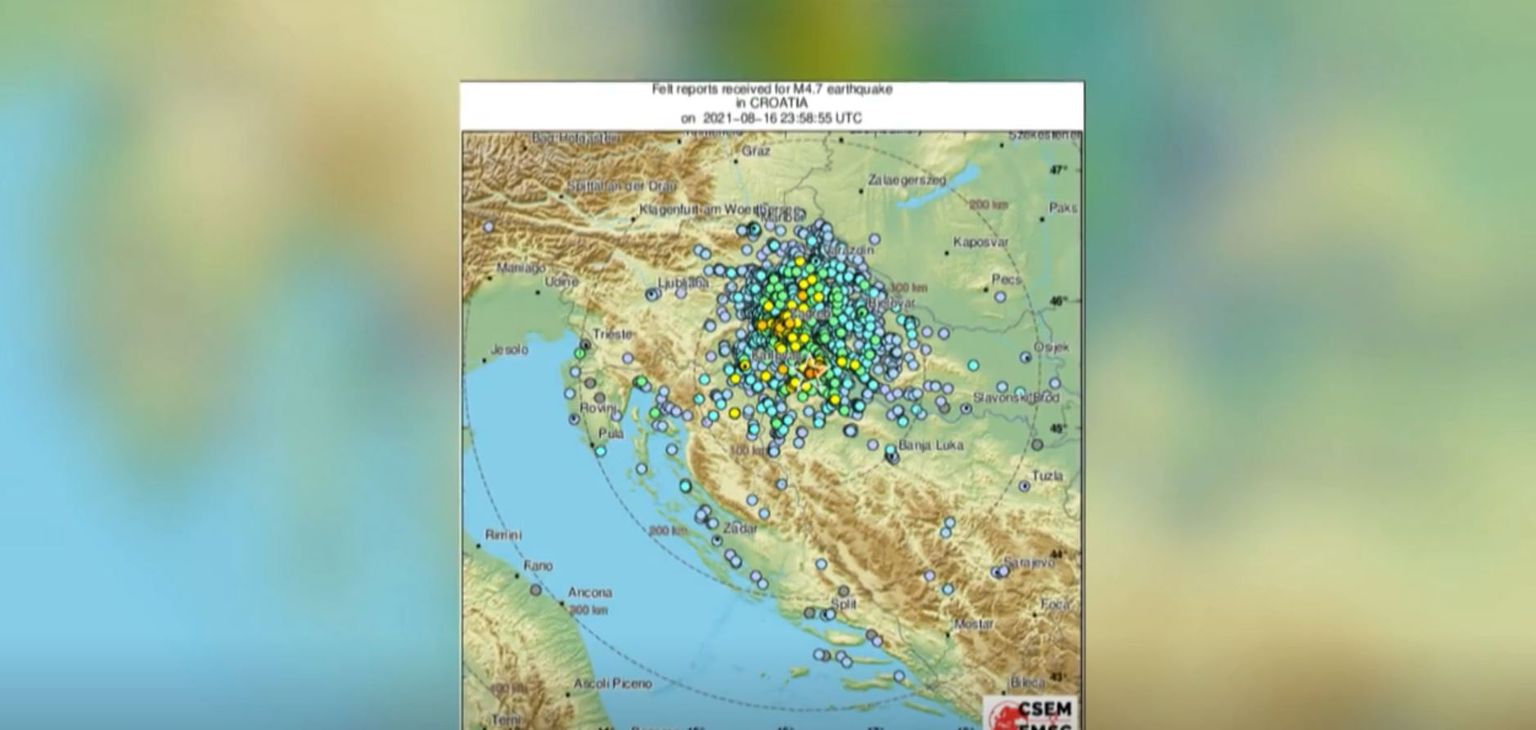Click the CSEM EMSC logo
Screen dimensions: 1536x730
1031,712
